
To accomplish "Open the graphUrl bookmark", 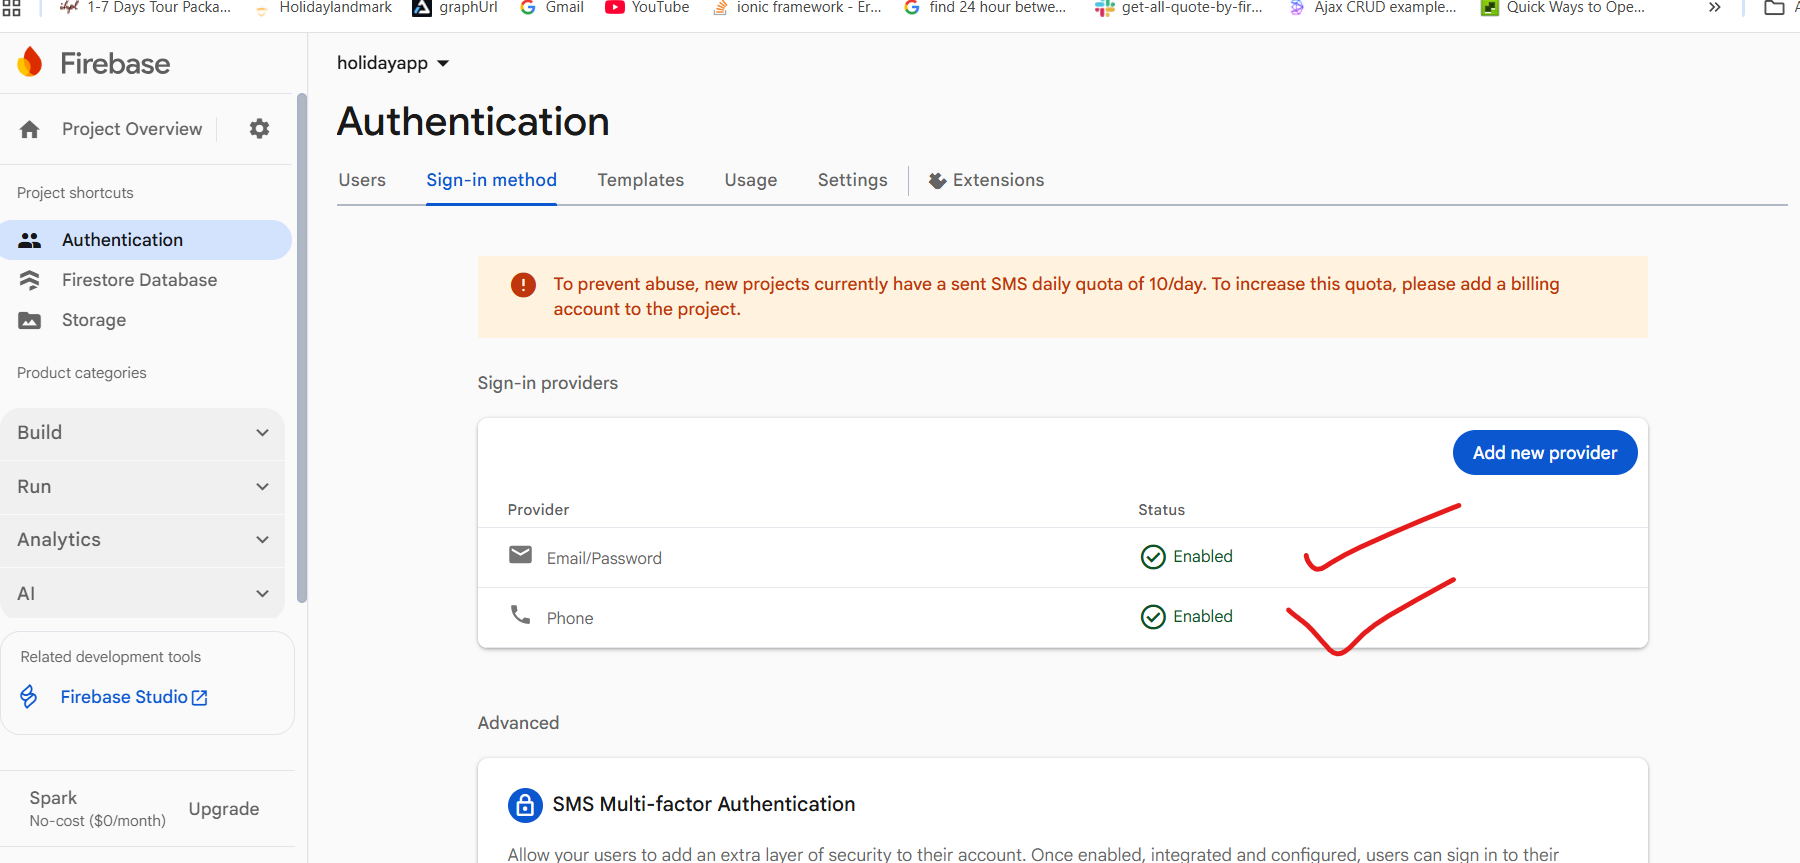I will [455, 8].
